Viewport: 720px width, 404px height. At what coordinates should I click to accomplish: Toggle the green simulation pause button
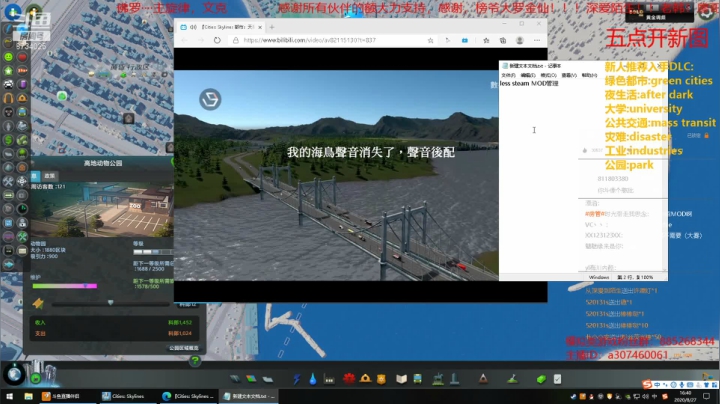click(35, 379)
